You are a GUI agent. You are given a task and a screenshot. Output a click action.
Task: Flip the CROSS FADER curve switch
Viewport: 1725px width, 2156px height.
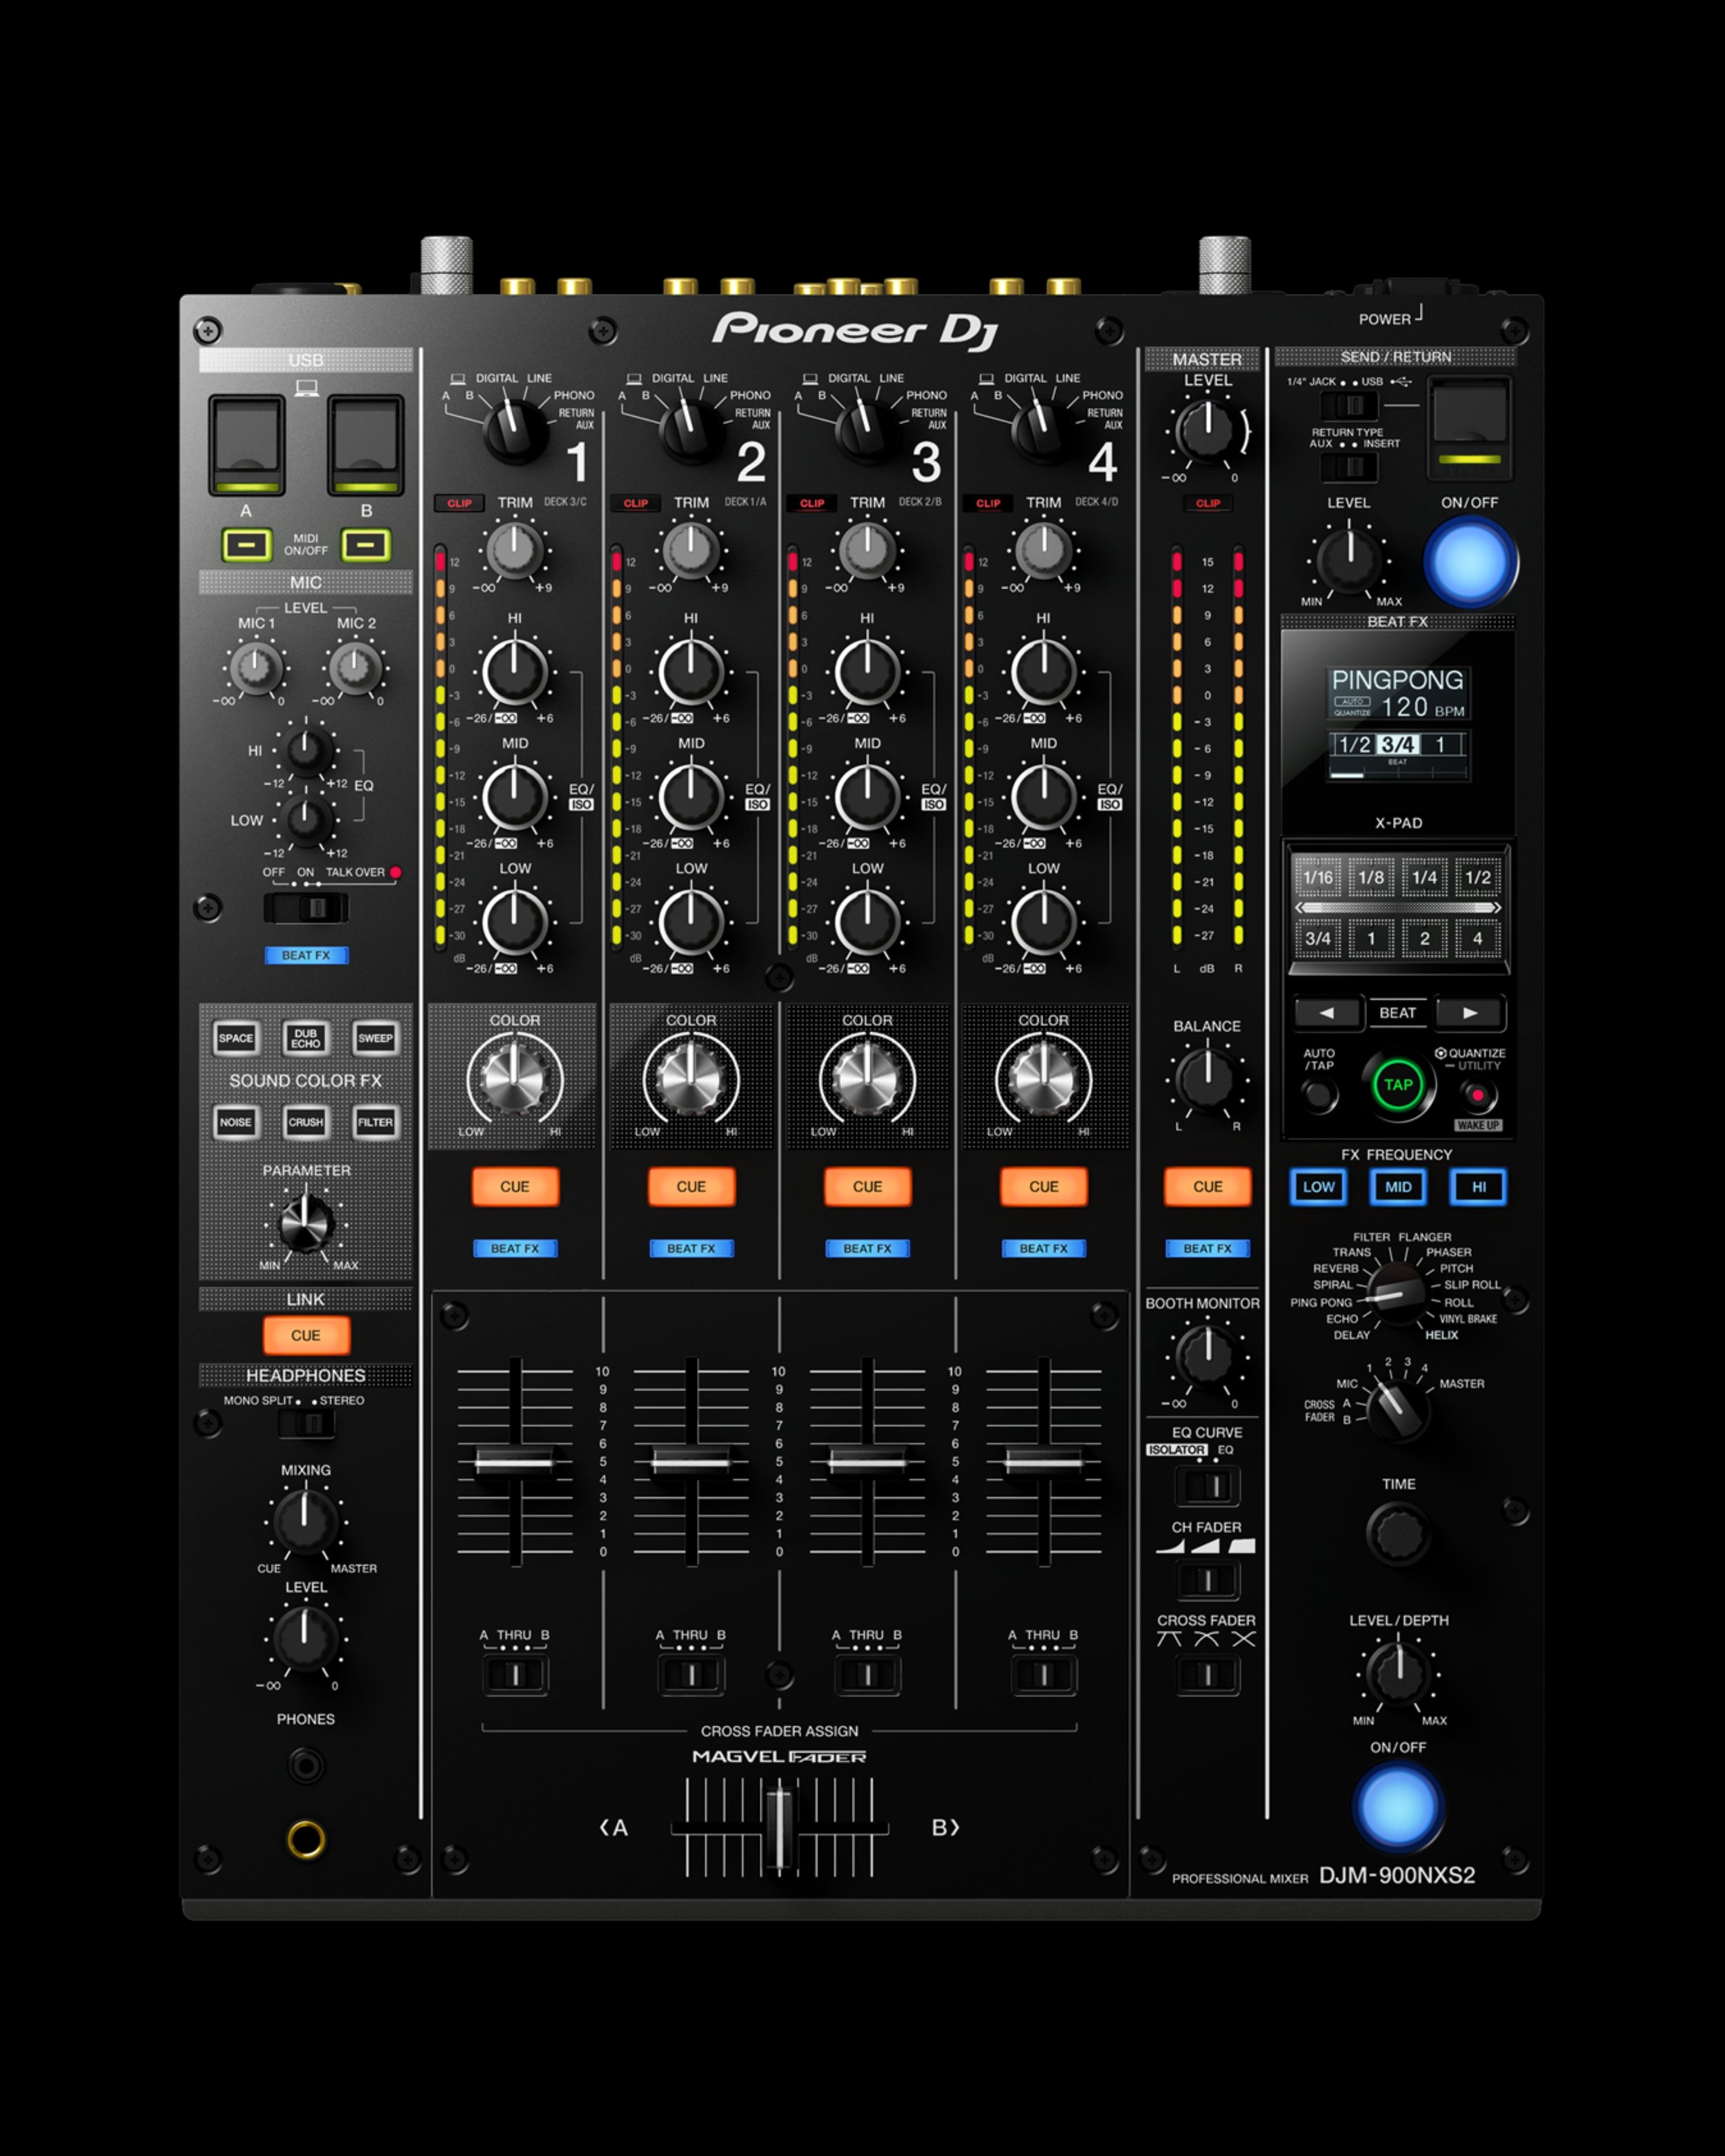1207,1674
